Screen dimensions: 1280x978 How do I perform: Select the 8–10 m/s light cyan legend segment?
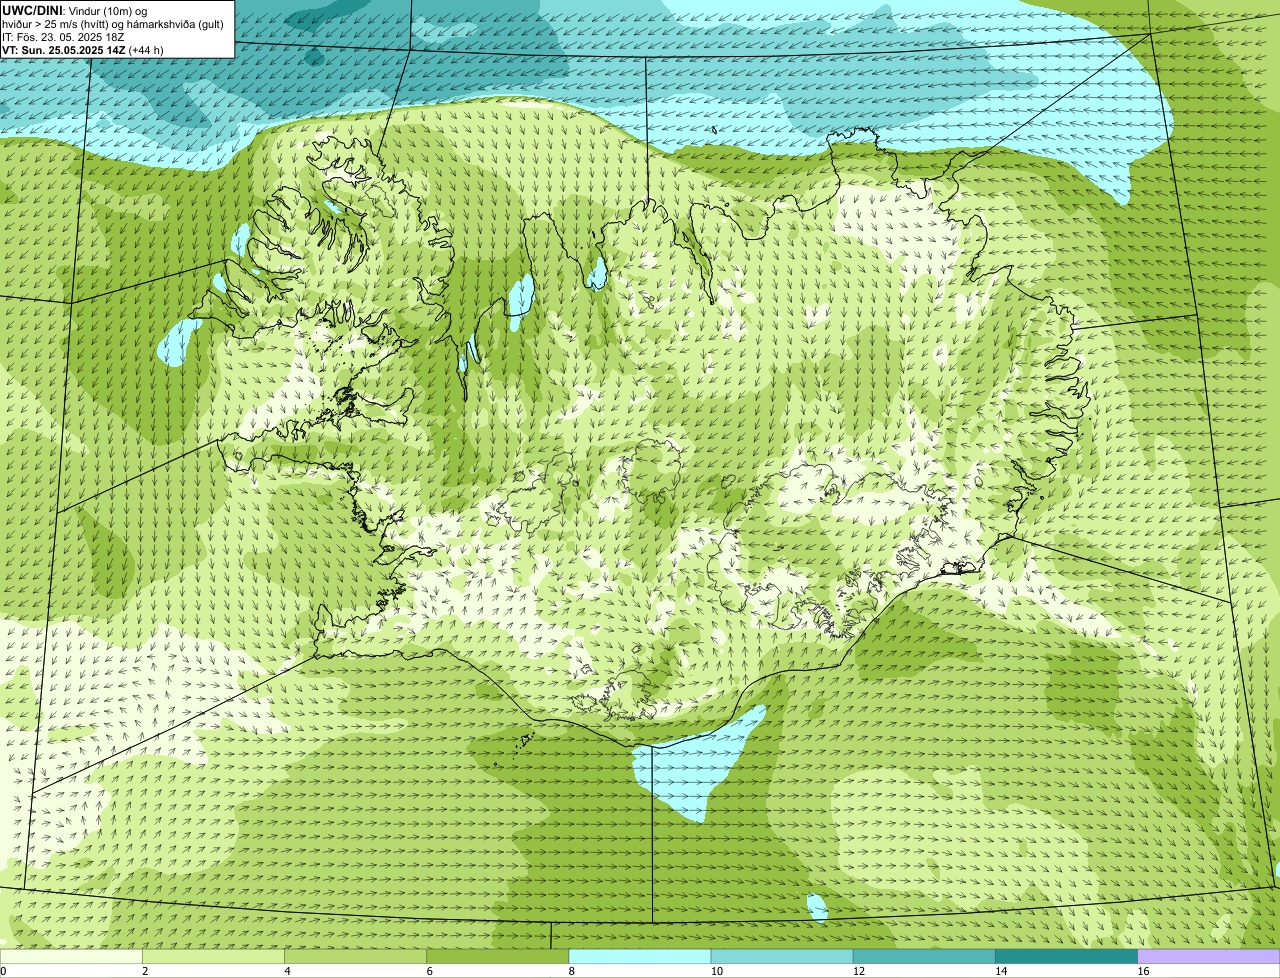[640, 957]
